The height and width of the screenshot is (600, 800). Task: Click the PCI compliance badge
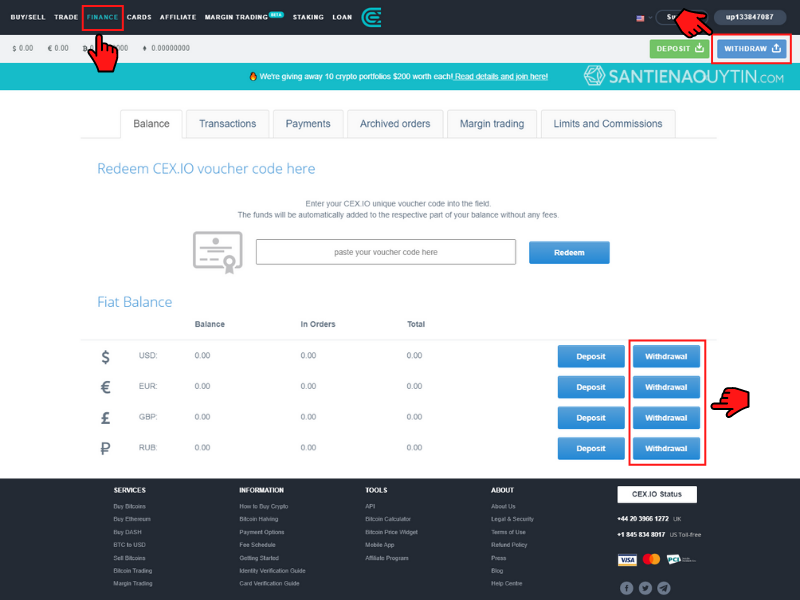point(681,559)
